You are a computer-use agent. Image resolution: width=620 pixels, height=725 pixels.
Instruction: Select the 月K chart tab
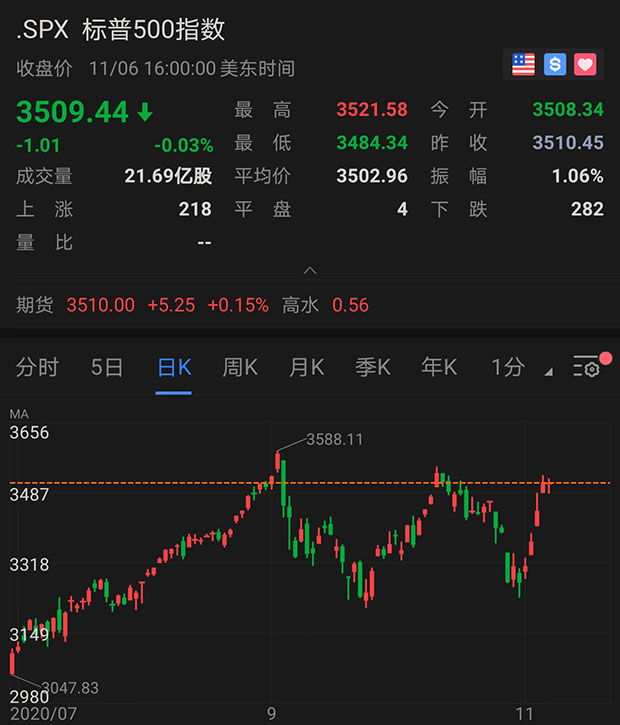tap(307, 368)
